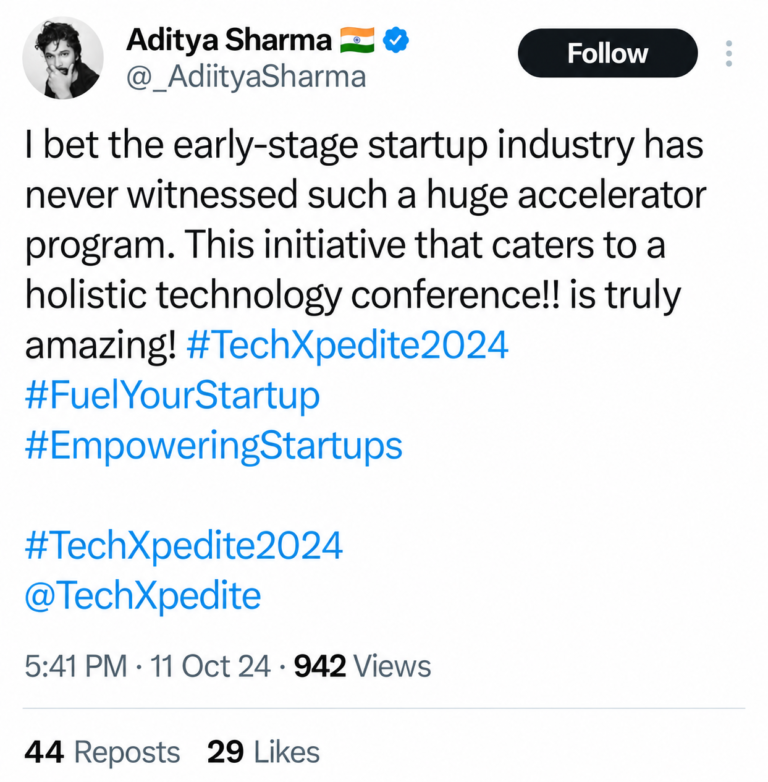View the 942 Views analytics
The width and height of the screenshot is (768, 782).
(363, 666)
